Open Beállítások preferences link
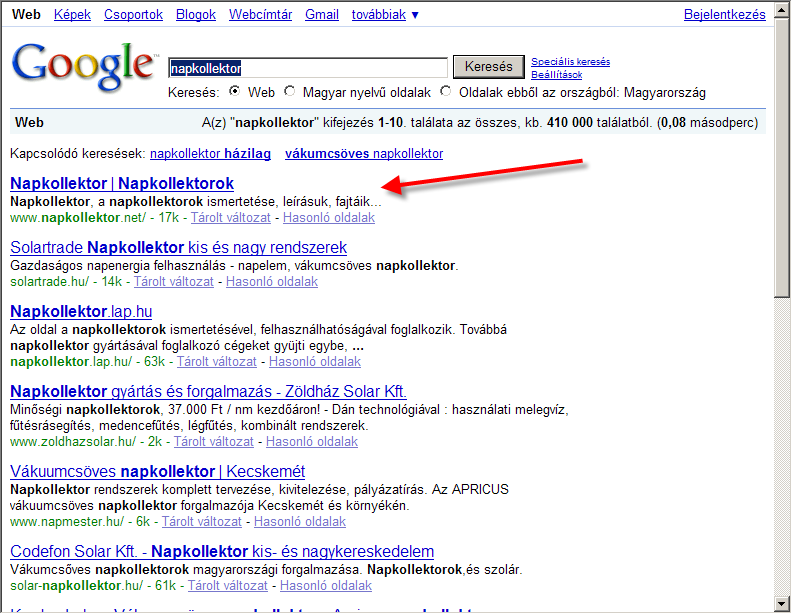The height and width of the screenshot is (614, 792). [x=556, y=75]
